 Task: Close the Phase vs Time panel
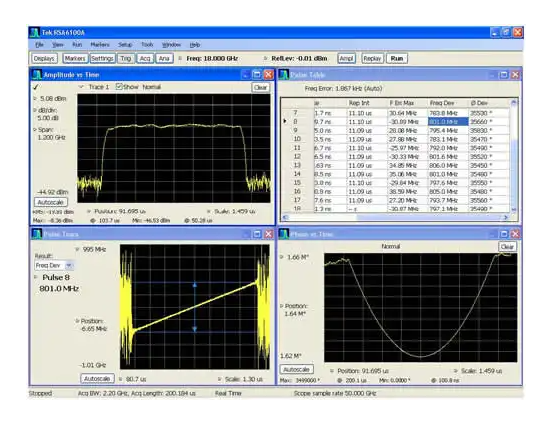(x=515, y=234)
